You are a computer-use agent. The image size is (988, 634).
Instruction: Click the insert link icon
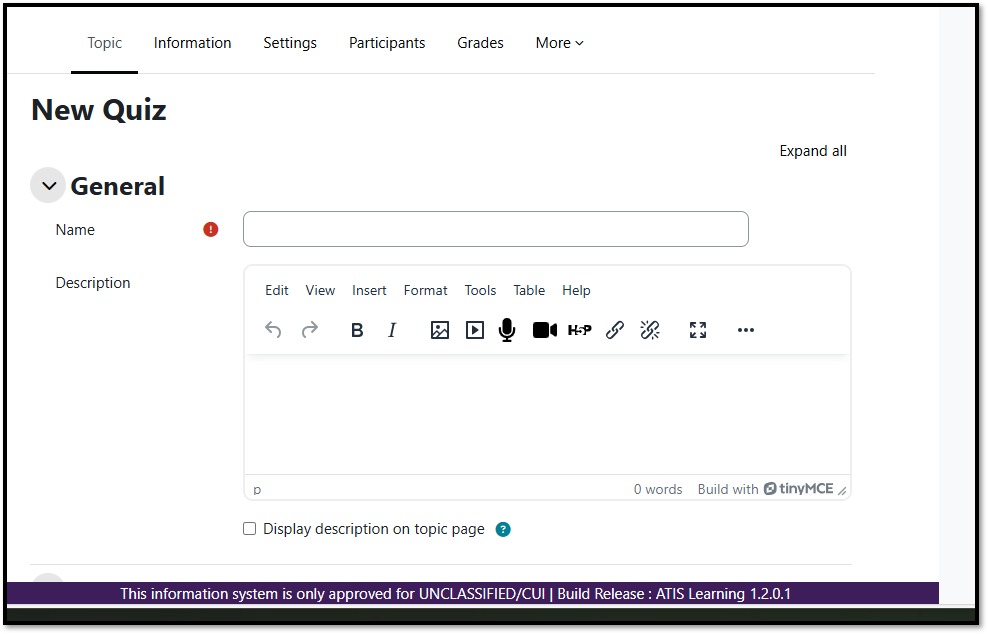pos(615,330)
